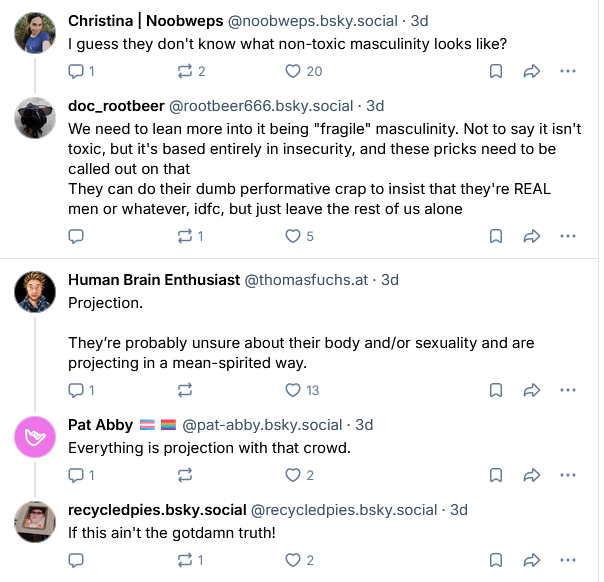Share Christina Noobweps's post
604x582 pixels.
point(532,71)
